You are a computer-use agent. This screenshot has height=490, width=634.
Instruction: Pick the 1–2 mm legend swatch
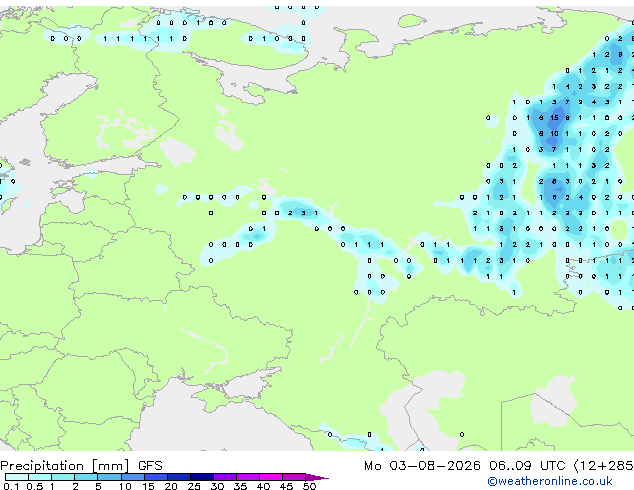(63, 477)
